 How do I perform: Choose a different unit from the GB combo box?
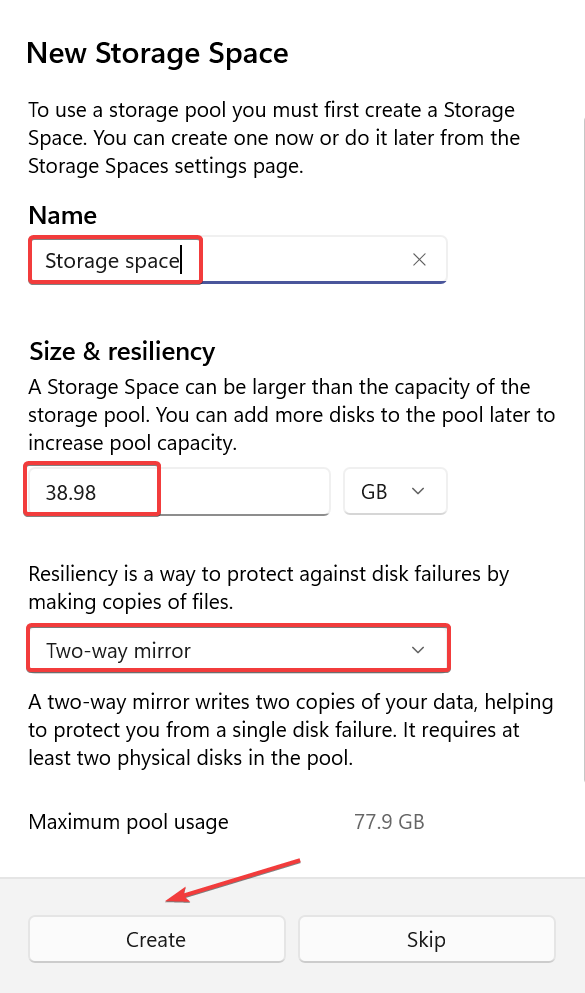point(395,491)
